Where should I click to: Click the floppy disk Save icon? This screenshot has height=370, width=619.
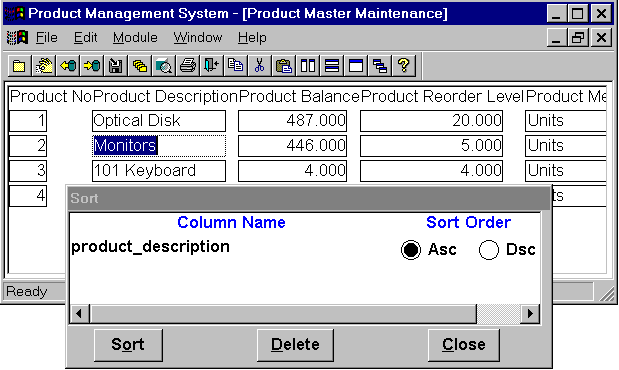[116, 66]
